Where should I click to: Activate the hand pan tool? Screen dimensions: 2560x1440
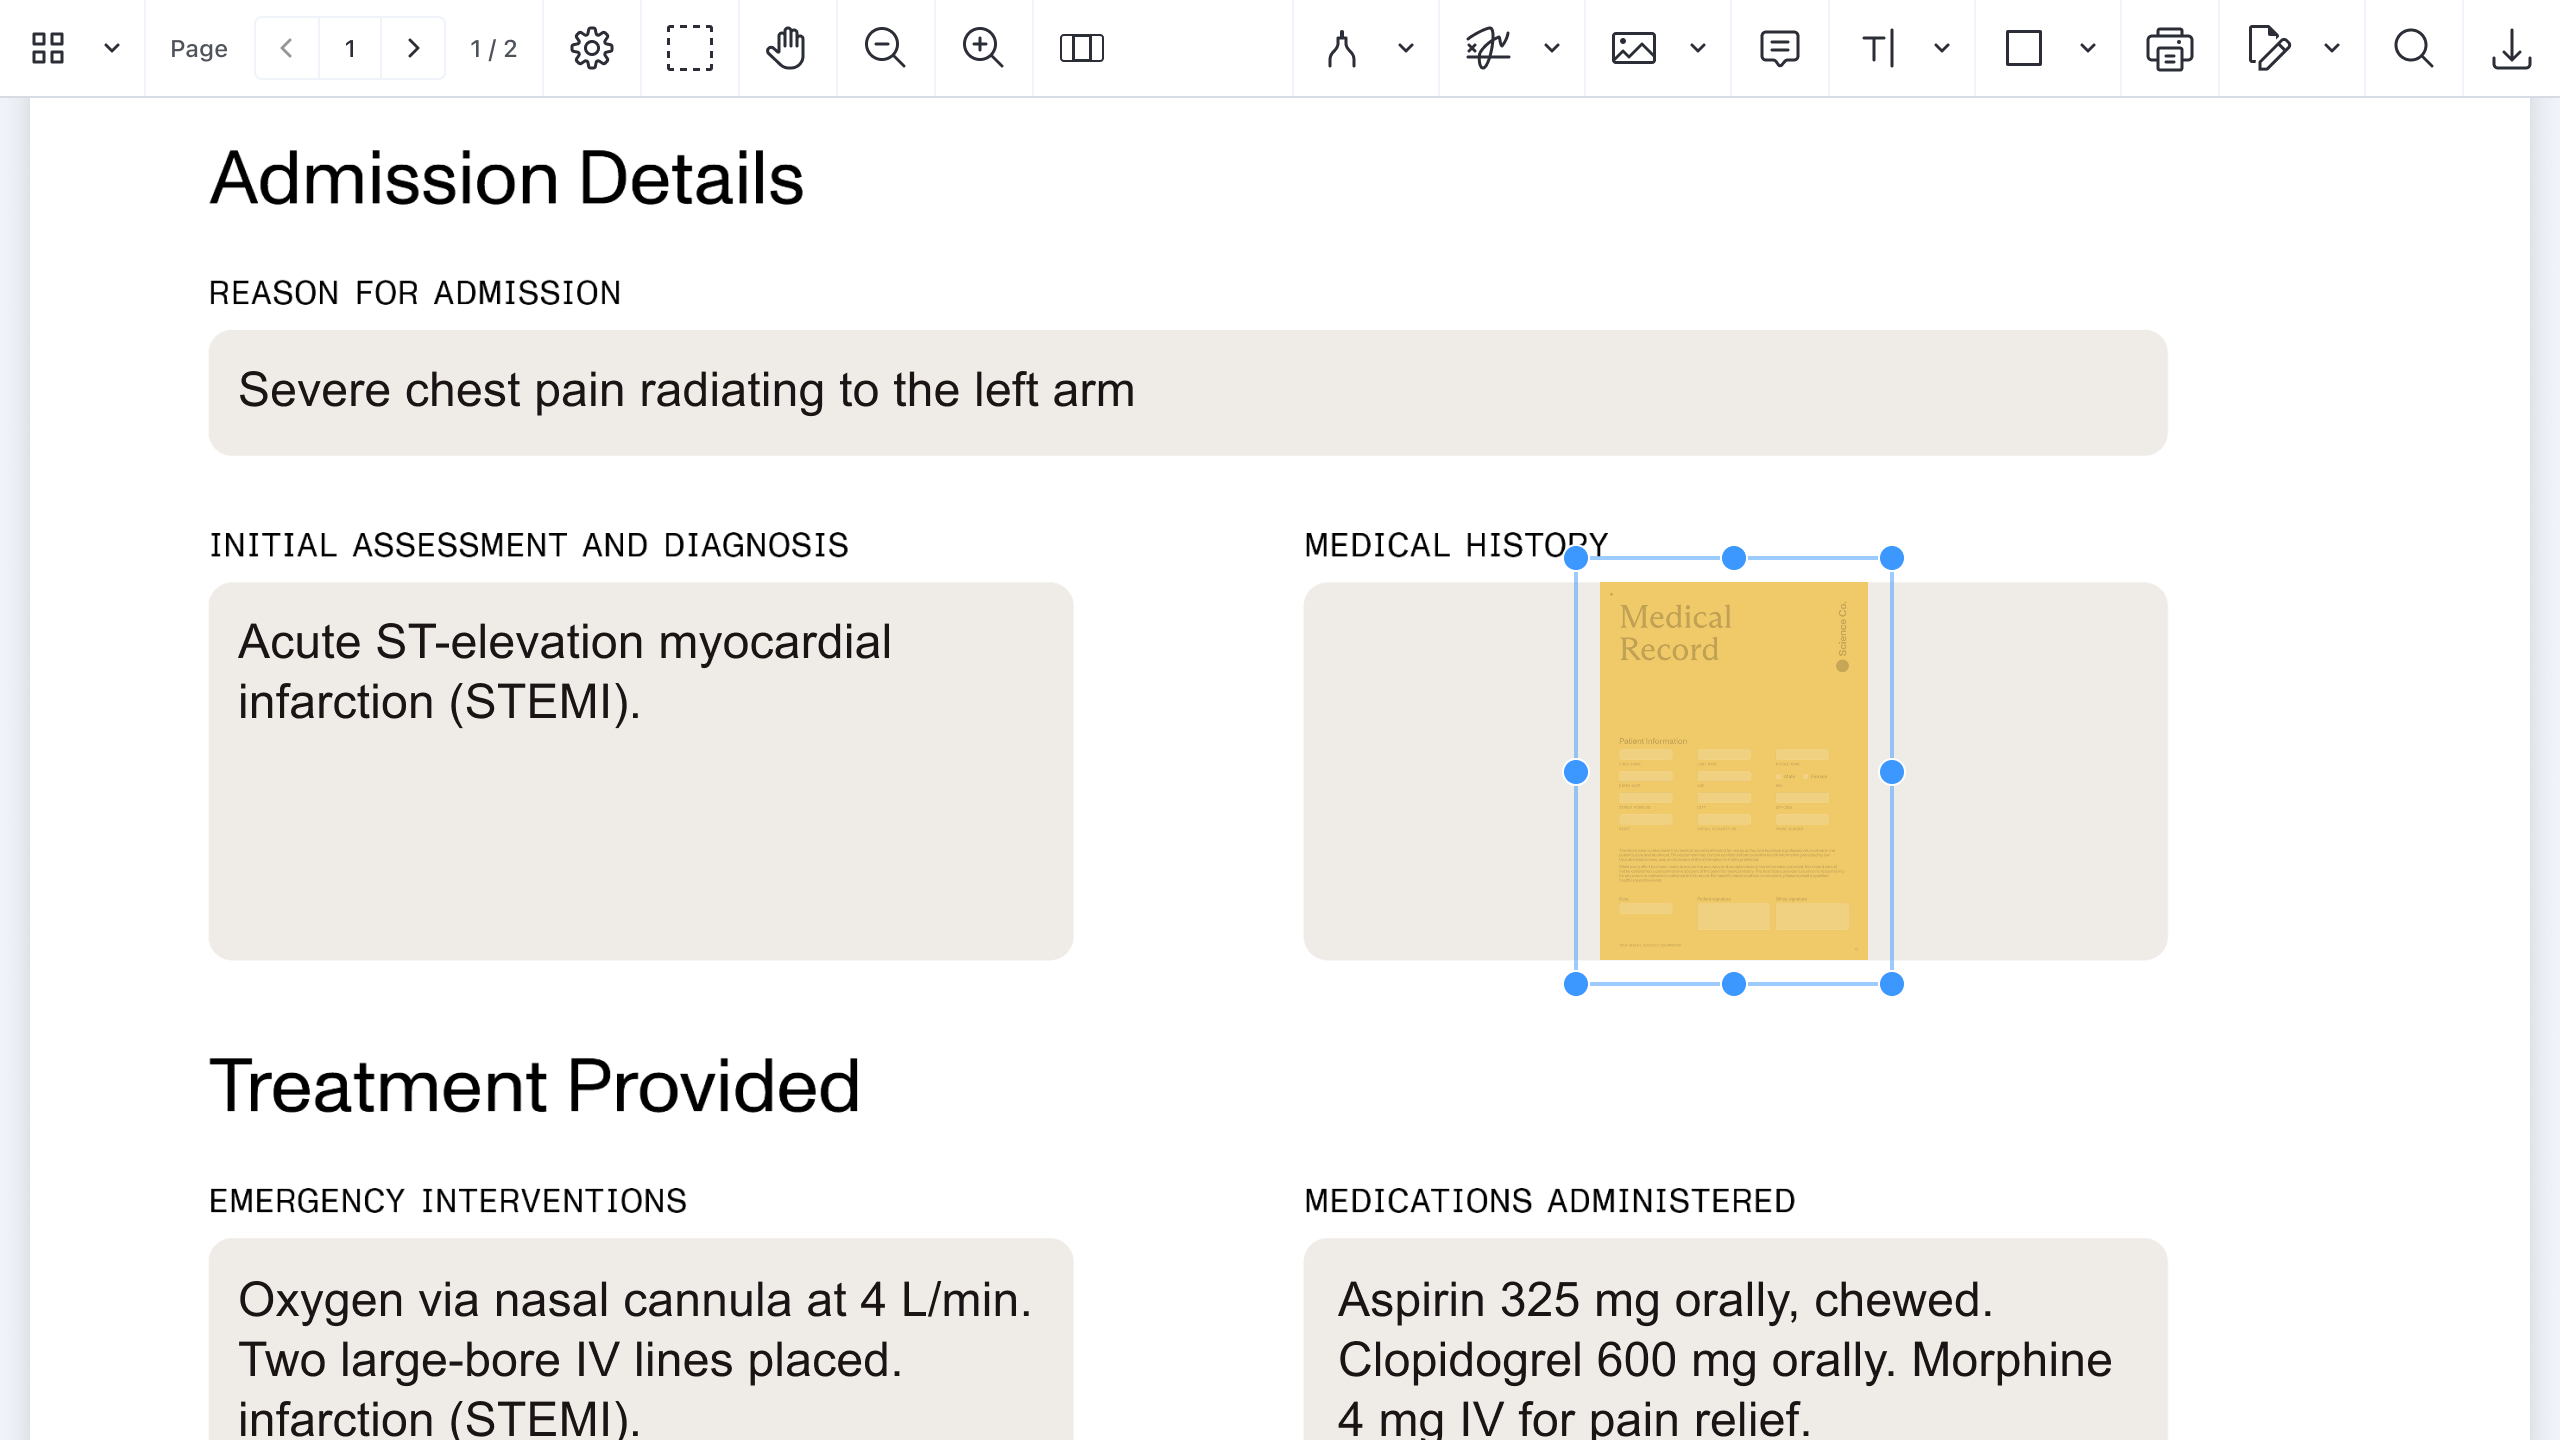coord(787,47)
